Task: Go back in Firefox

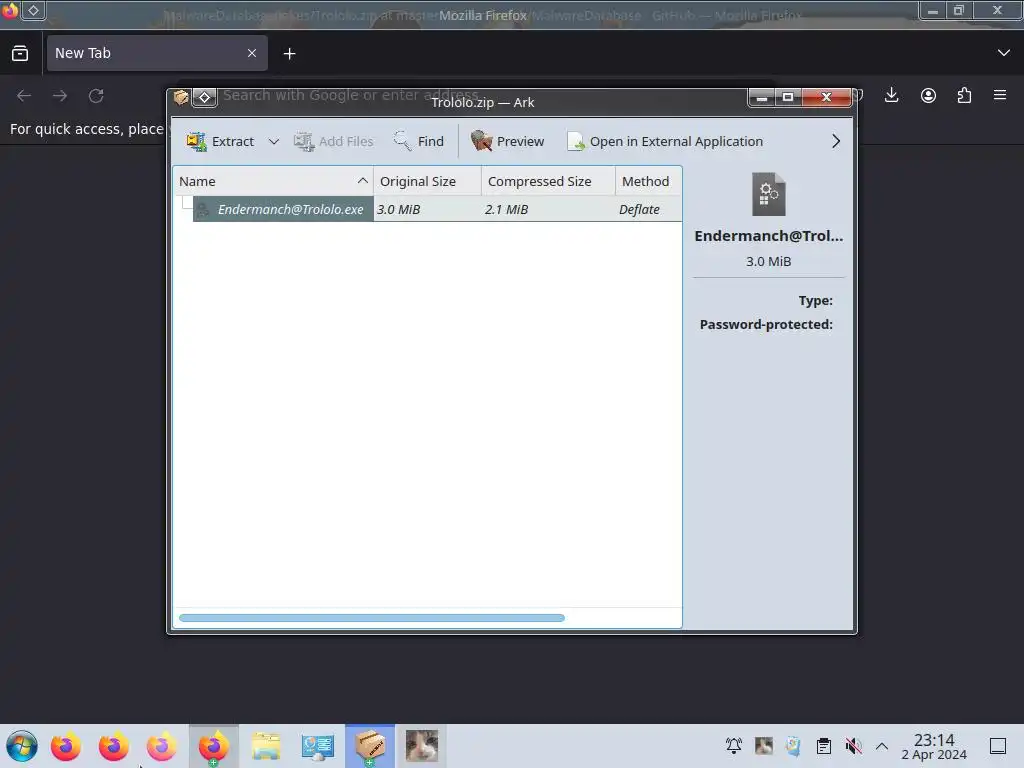Action: click(24, 96)
